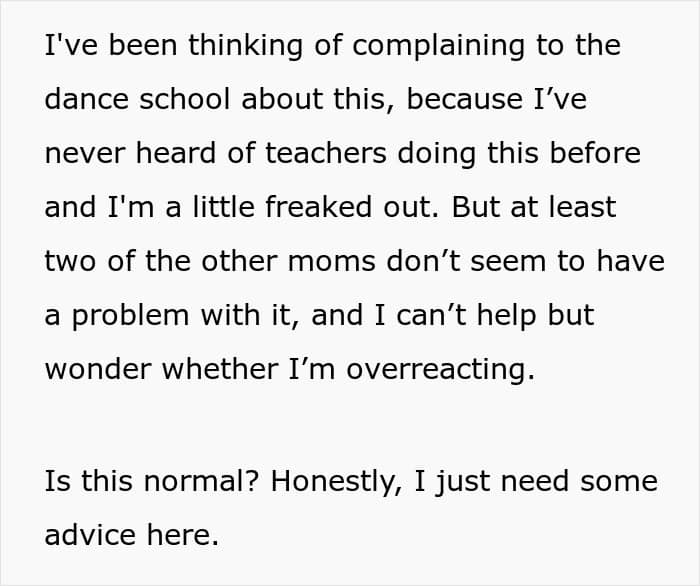This screenshot has height=586, width=700.
Task: Click the question "Is this normal?"
Action: [152, 481]
